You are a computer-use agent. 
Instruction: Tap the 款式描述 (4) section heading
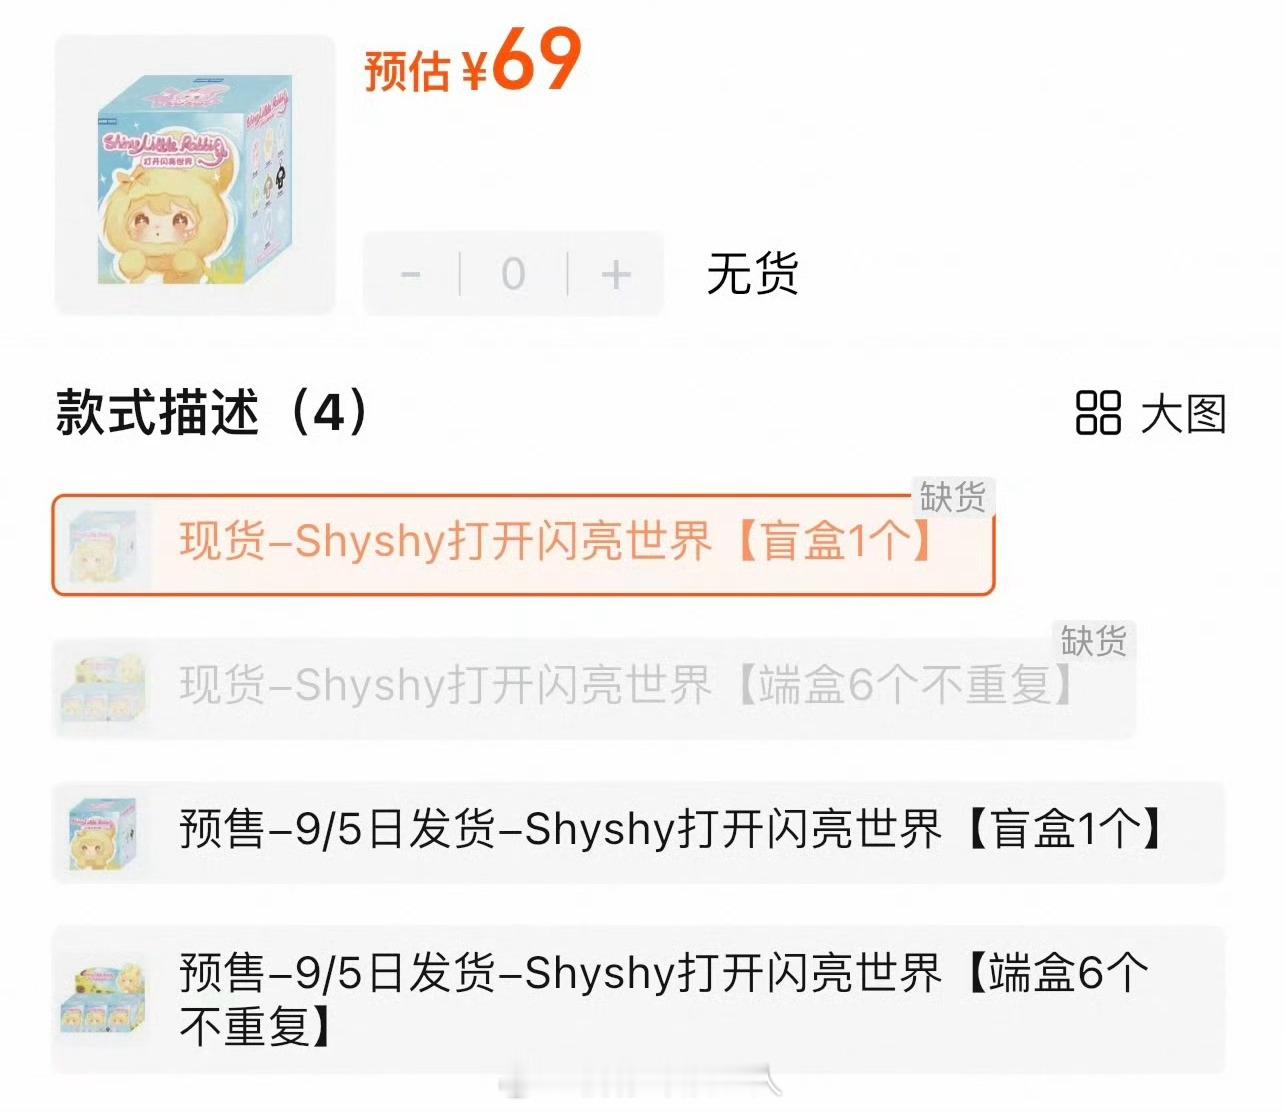click(214, 412)
